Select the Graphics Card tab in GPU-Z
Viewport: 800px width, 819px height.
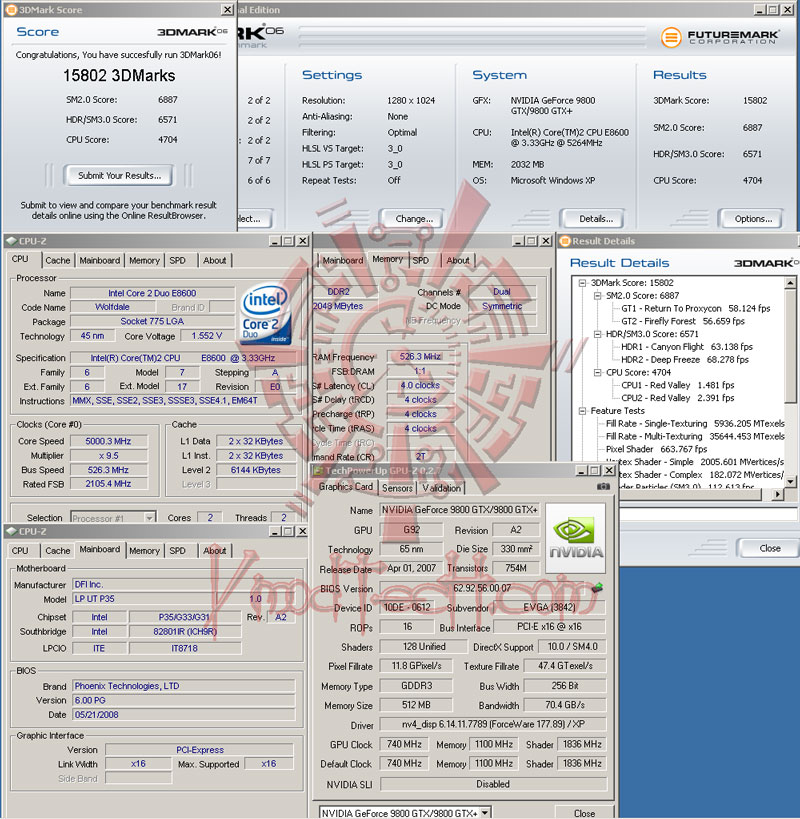point(346,487)
